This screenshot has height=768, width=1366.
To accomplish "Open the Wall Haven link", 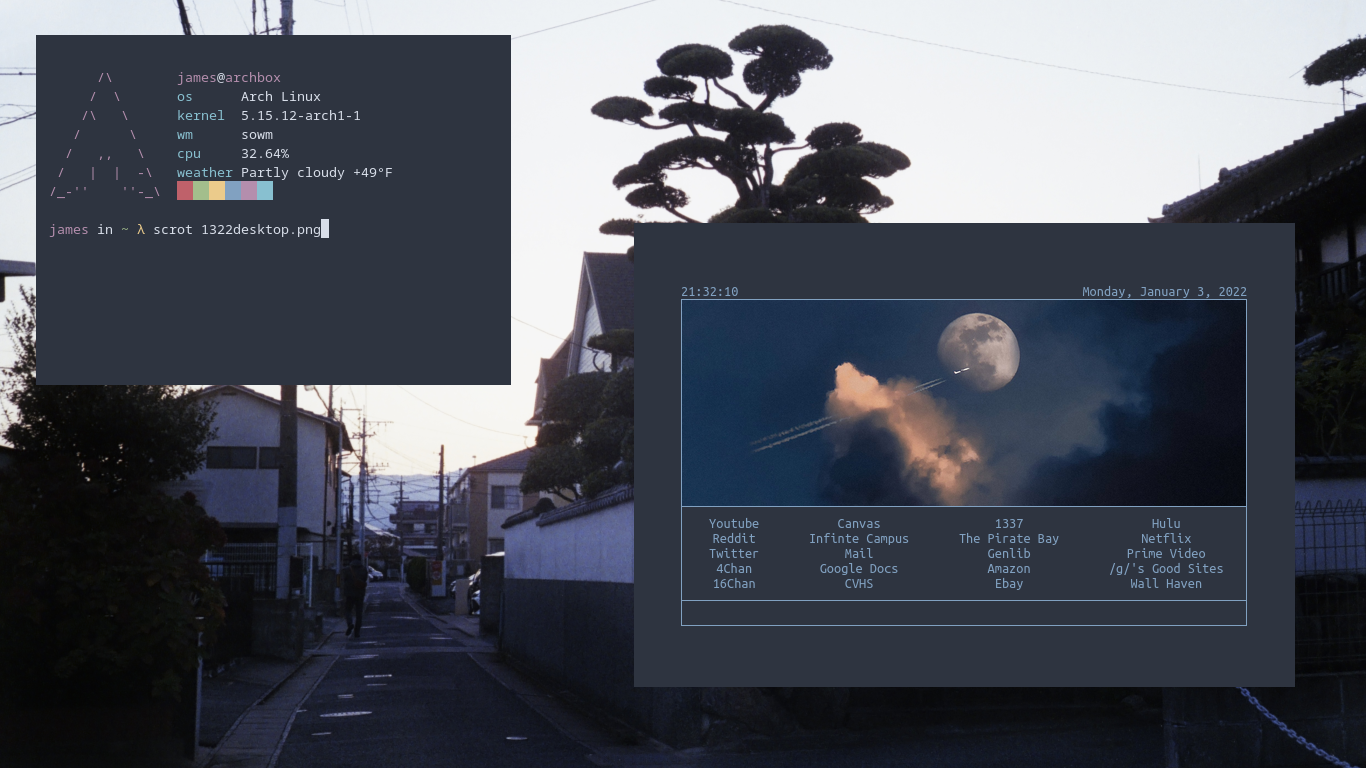I will pos(1165,583).
